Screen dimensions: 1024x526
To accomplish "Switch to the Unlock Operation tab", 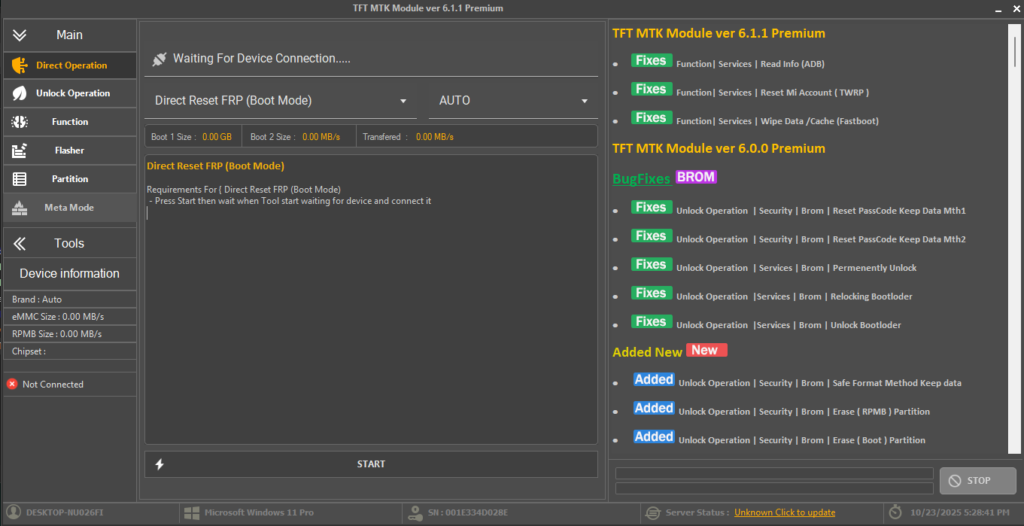I will tap(70, 93).
